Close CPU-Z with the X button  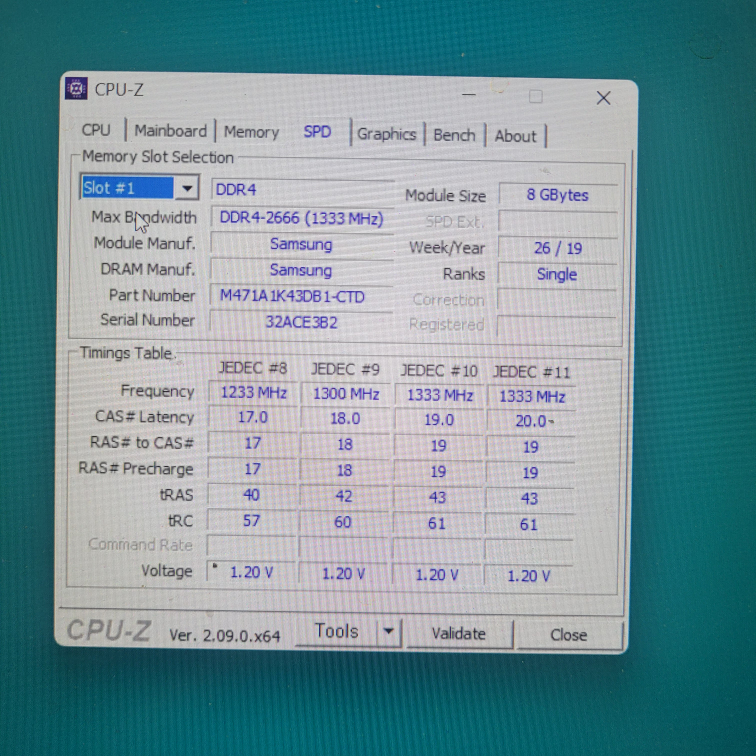(603, 98)
